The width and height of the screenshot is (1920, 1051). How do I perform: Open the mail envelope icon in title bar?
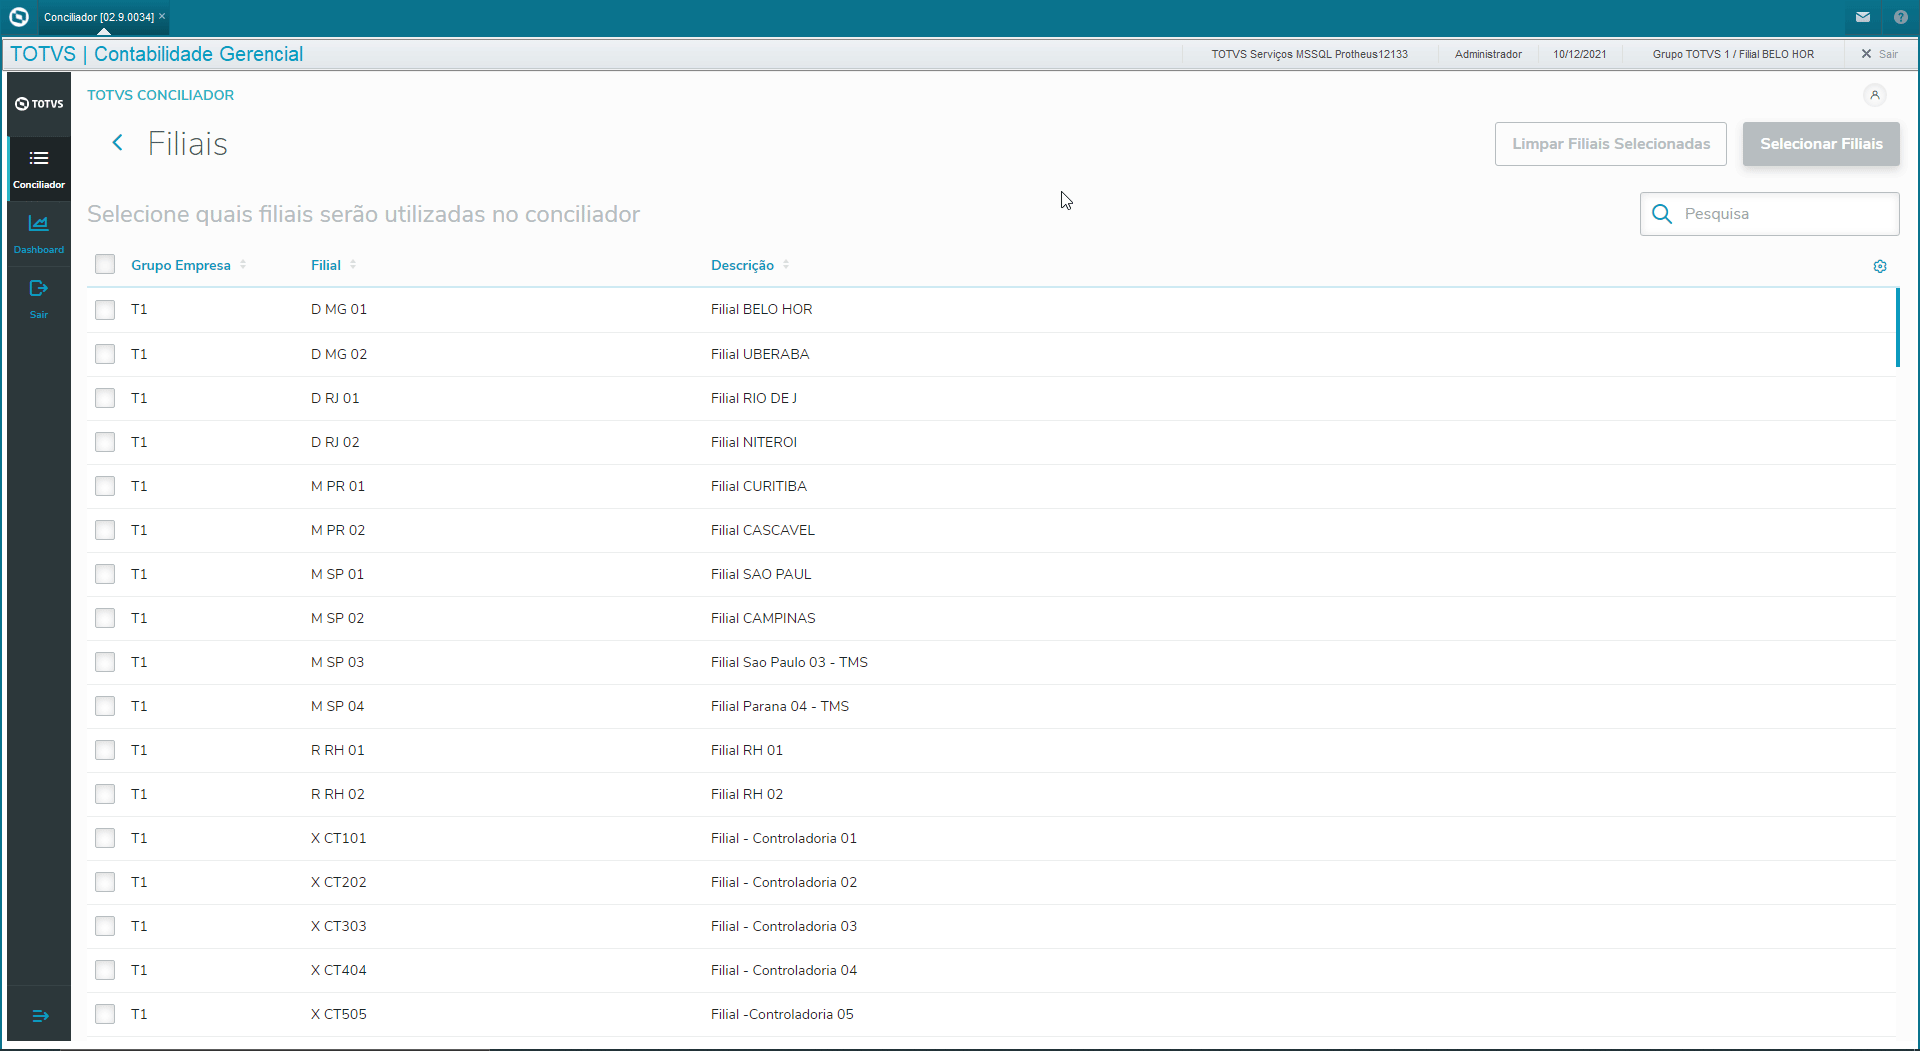pyautogui.click(x=1863, y=17)
